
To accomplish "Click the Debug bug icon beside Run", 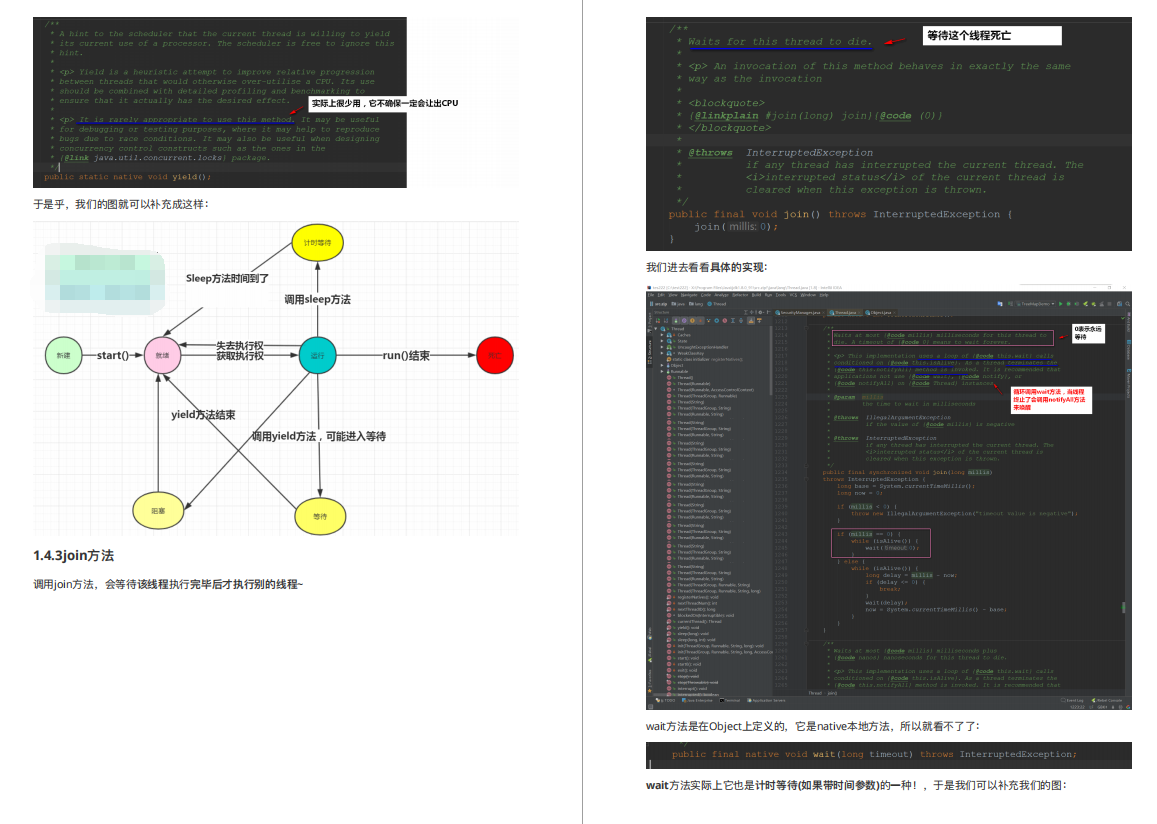I will pos(1068,304).
